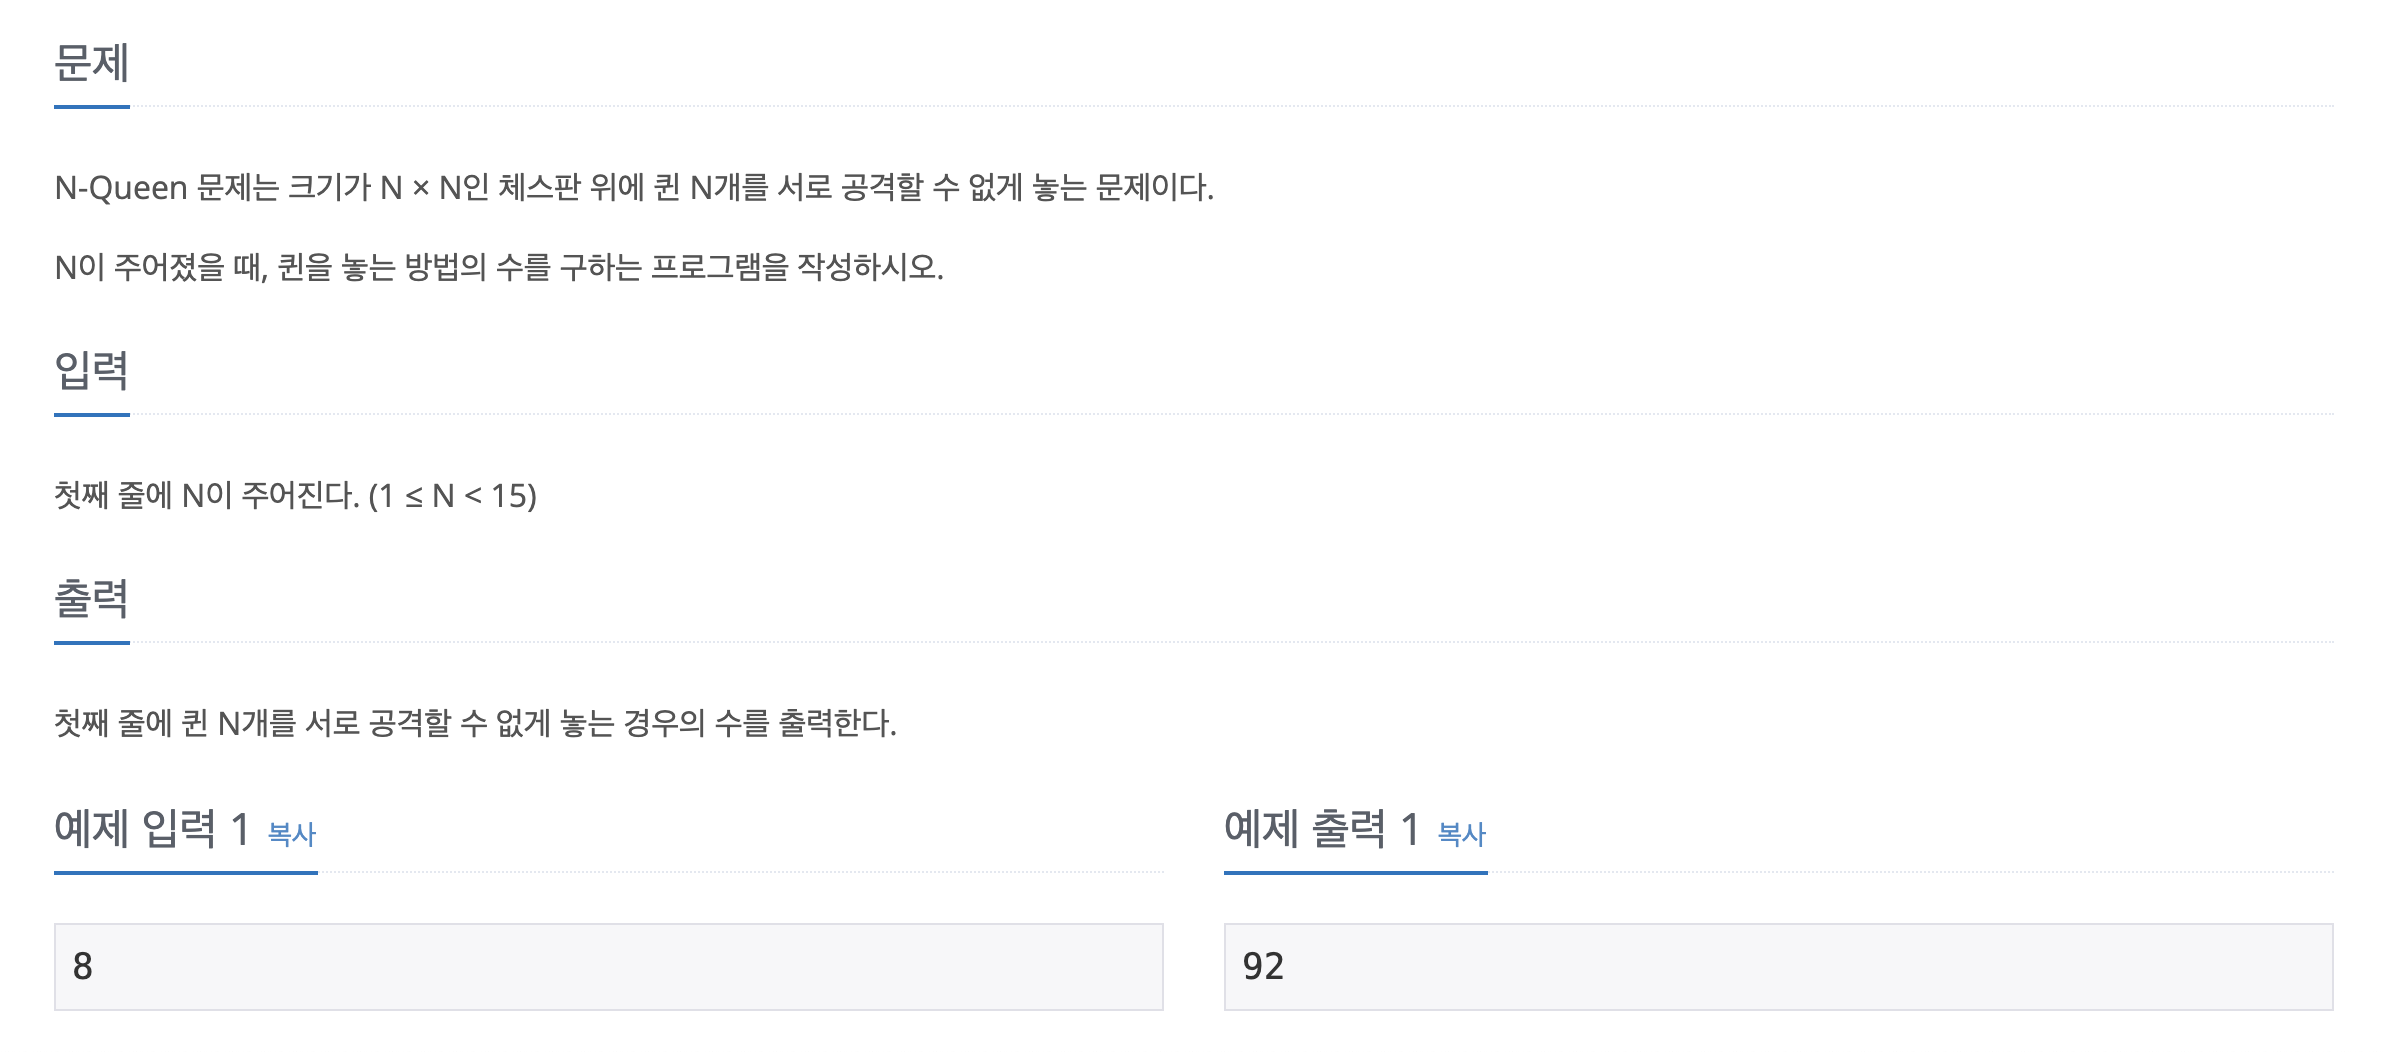Viewport: 2386px width, 1052px height.
Task: Click the 출력 section heading
Action: [91, 599]
